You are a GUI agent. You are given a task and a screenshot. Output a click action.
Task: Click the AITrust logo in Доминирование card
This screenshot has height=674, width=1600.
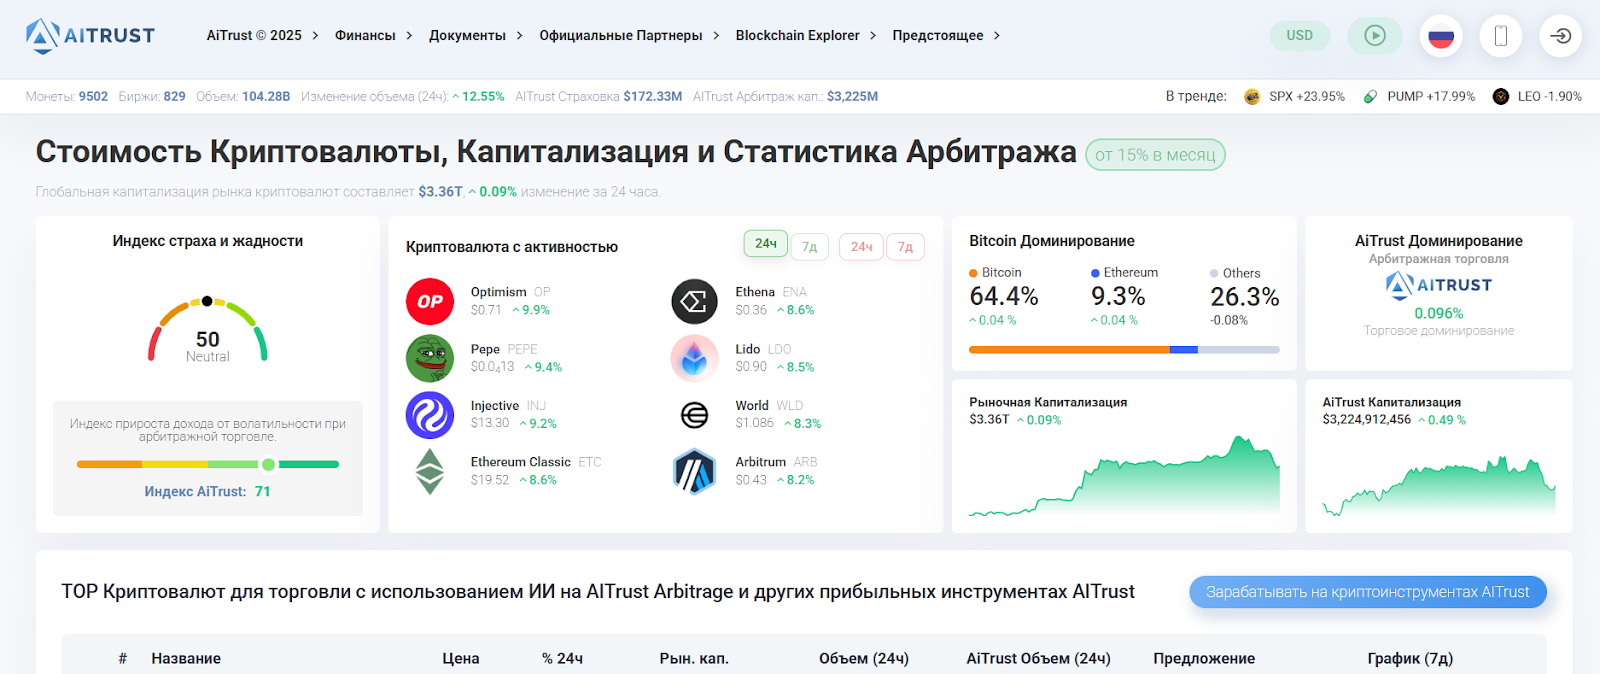[1438, 286]
